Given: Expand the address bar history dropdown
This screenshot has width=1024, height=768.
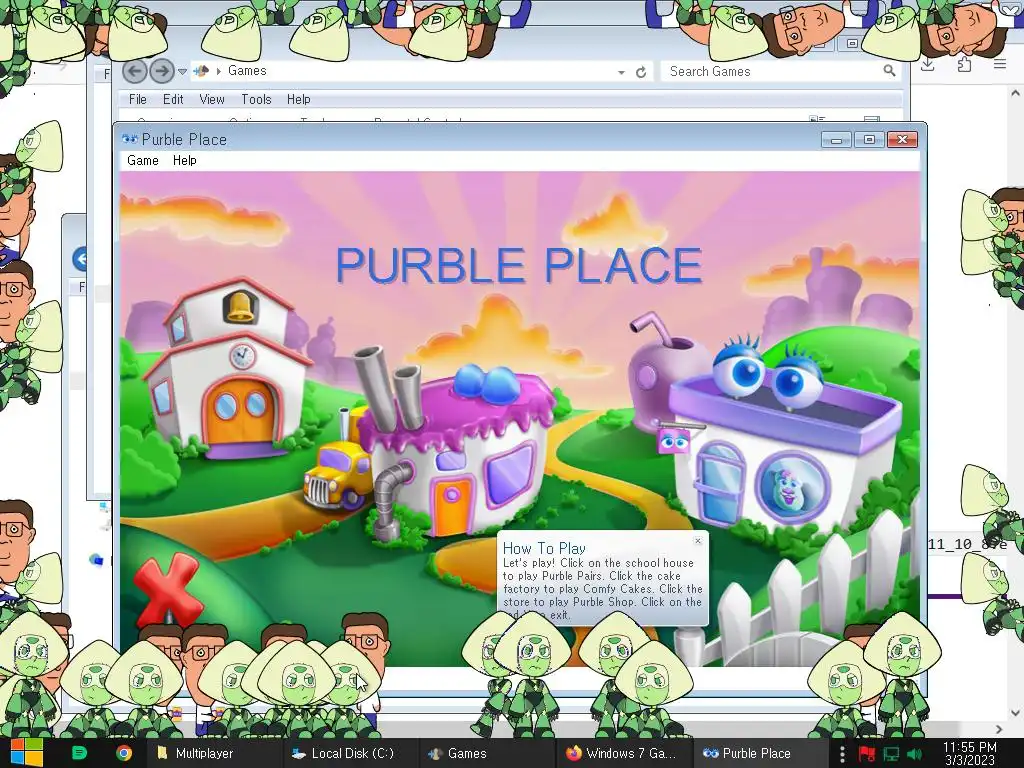Looking at the screenshot, I should [621, 72].
